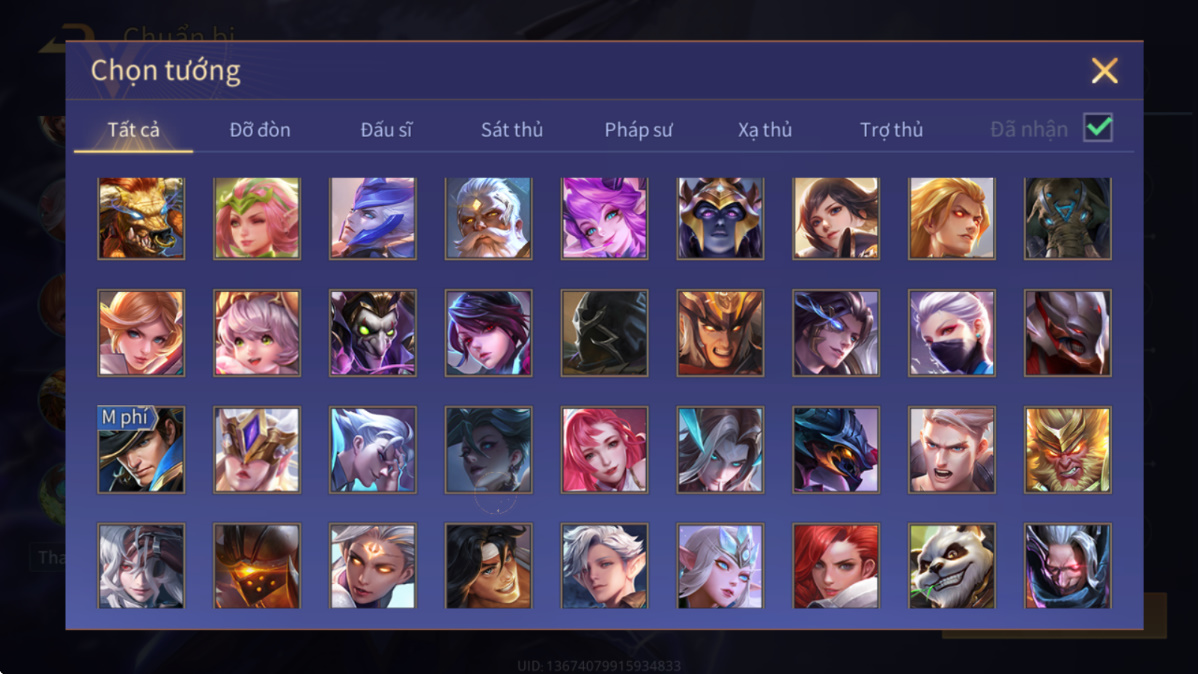Viewport: 1198px width, 674px height.
Task: Select the blonde hero with red eyes
Action: (951, 219)
